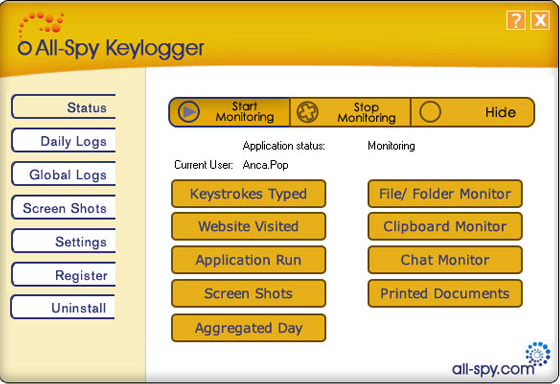Click the circle icon beside Hide
Screen dimensions: 560x384
[430, 112]
